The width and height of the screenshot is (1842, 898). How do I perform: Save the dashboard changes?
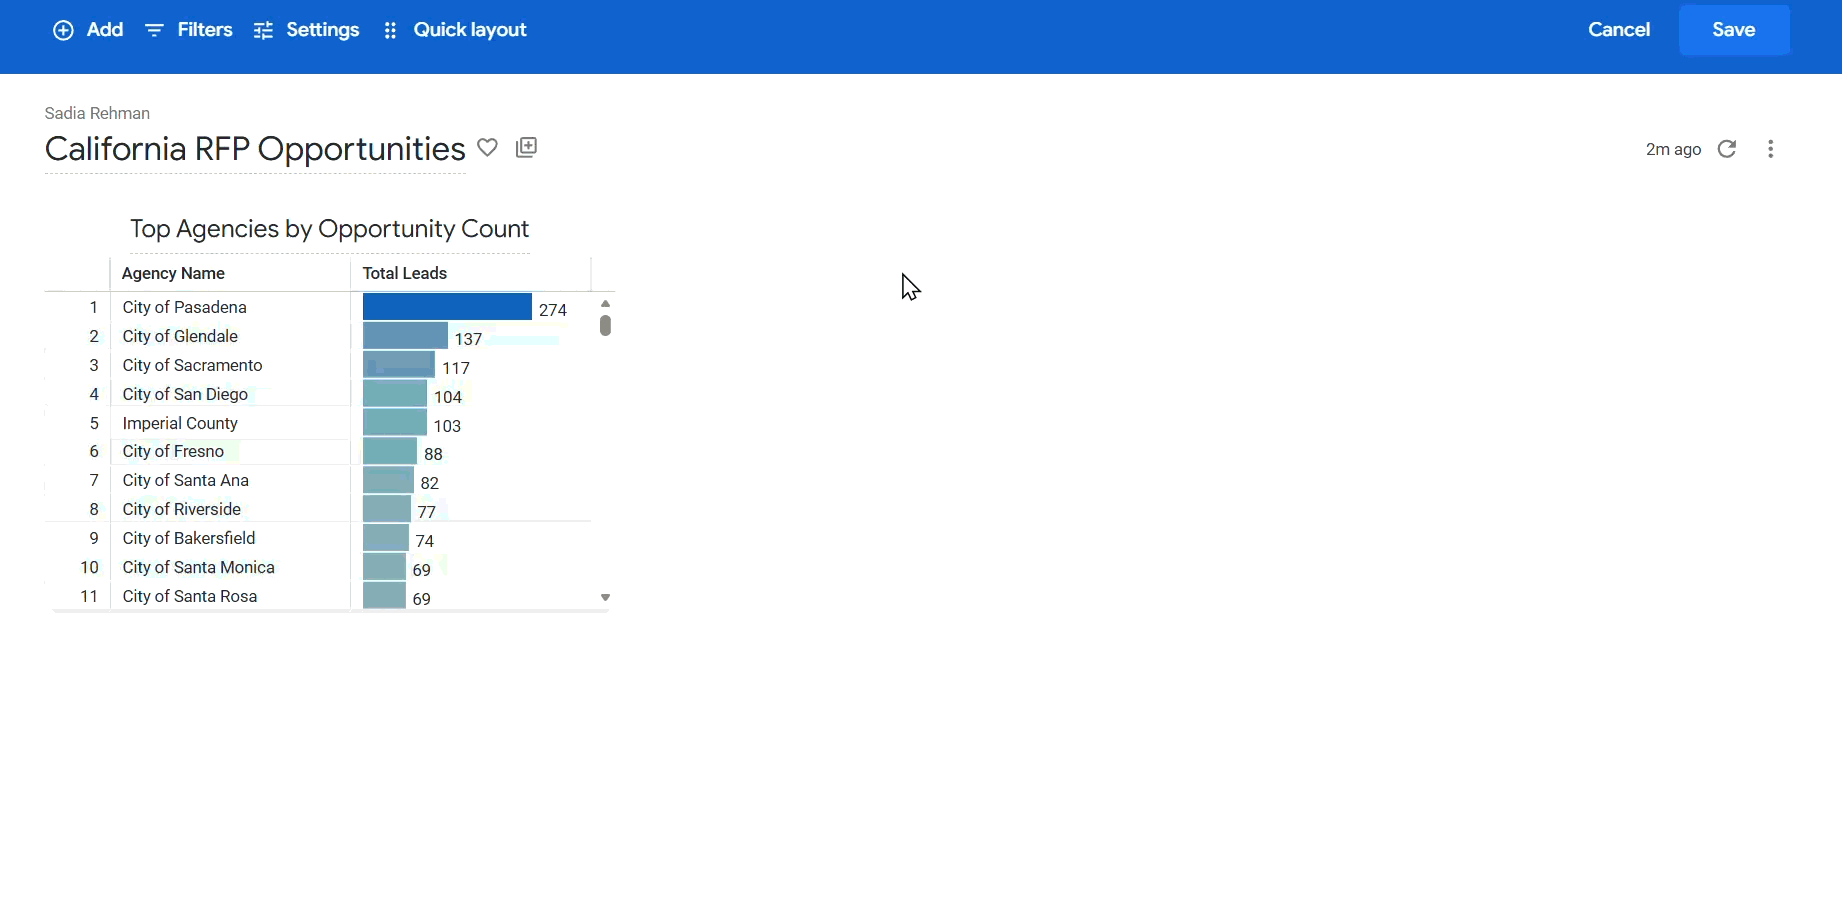[x=1734, y=30]
